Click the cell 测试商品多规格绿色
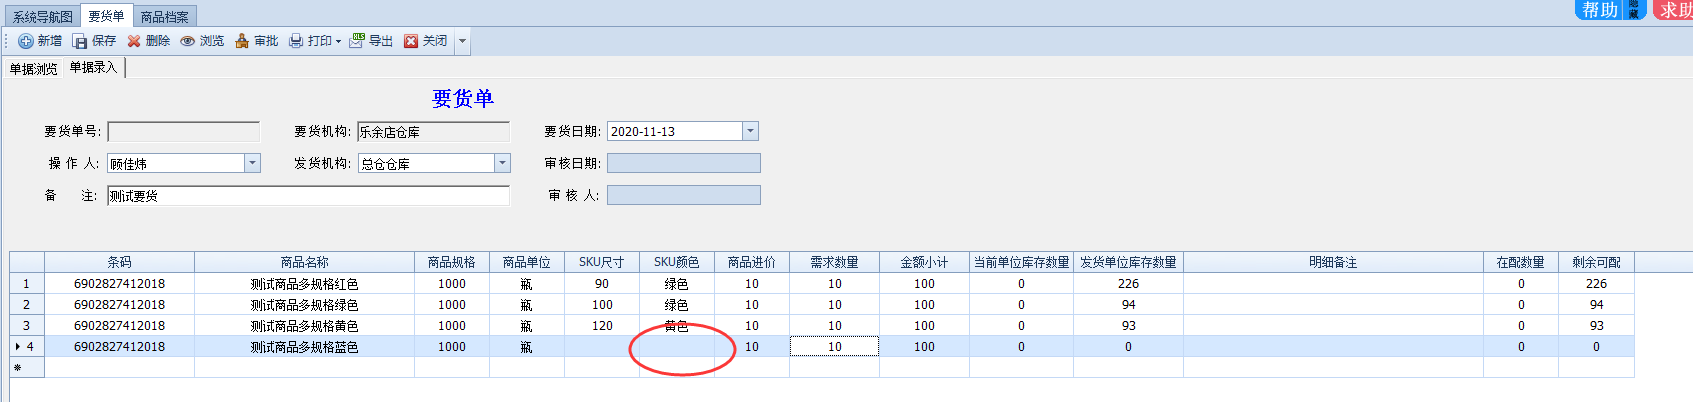Screen dimensions: 1693x402 (305, 304)
